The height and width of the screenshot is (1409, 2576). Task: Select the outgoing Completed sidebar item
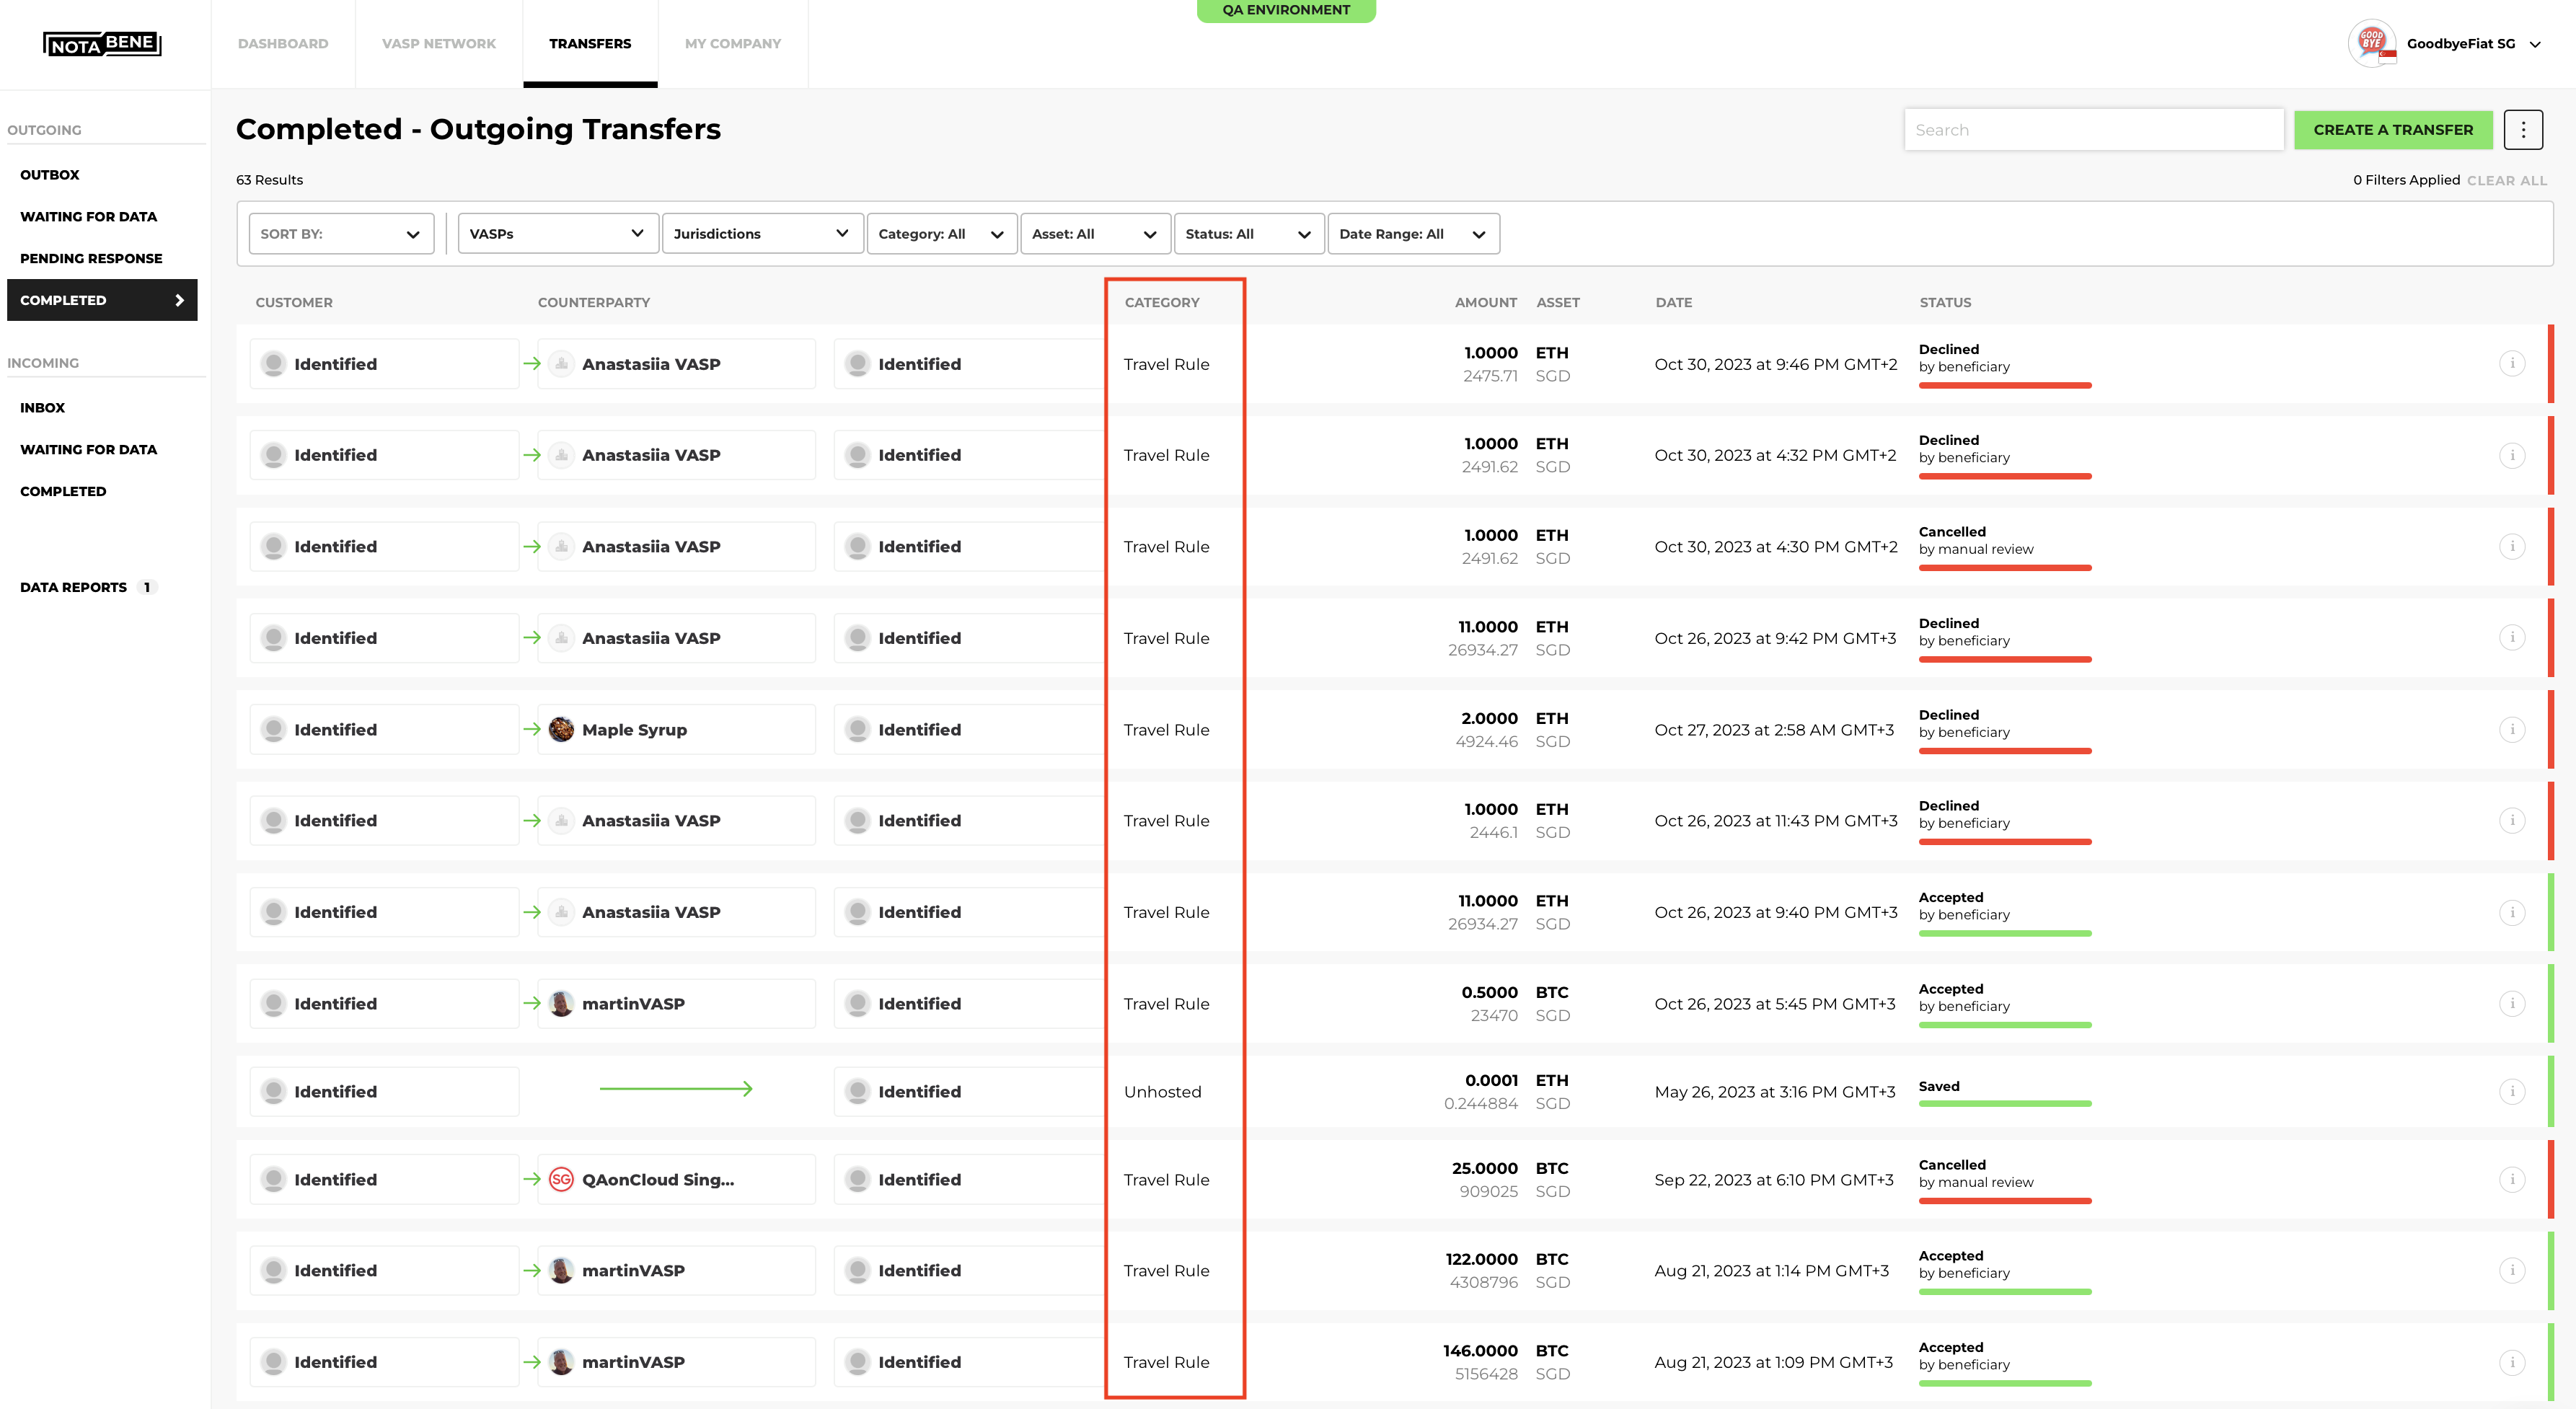tap(102, 300)
